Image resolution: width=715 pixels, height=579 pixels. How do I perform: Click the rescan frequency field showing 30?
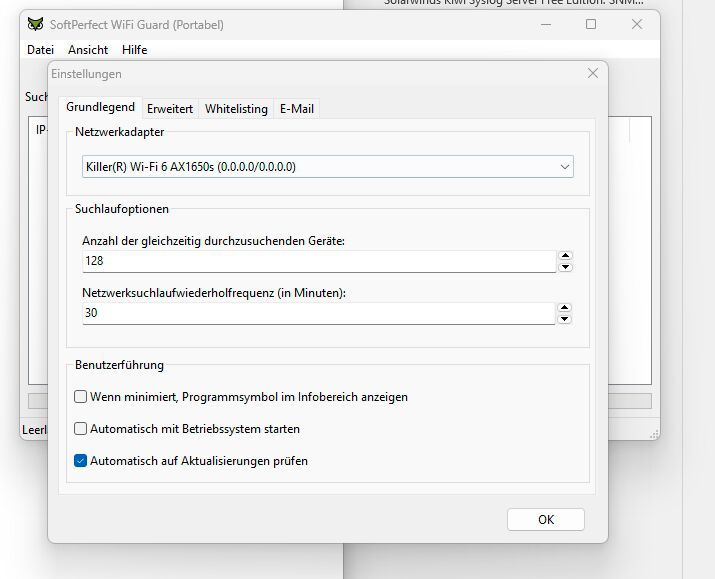pyautogui.click(x=319, y=313)
